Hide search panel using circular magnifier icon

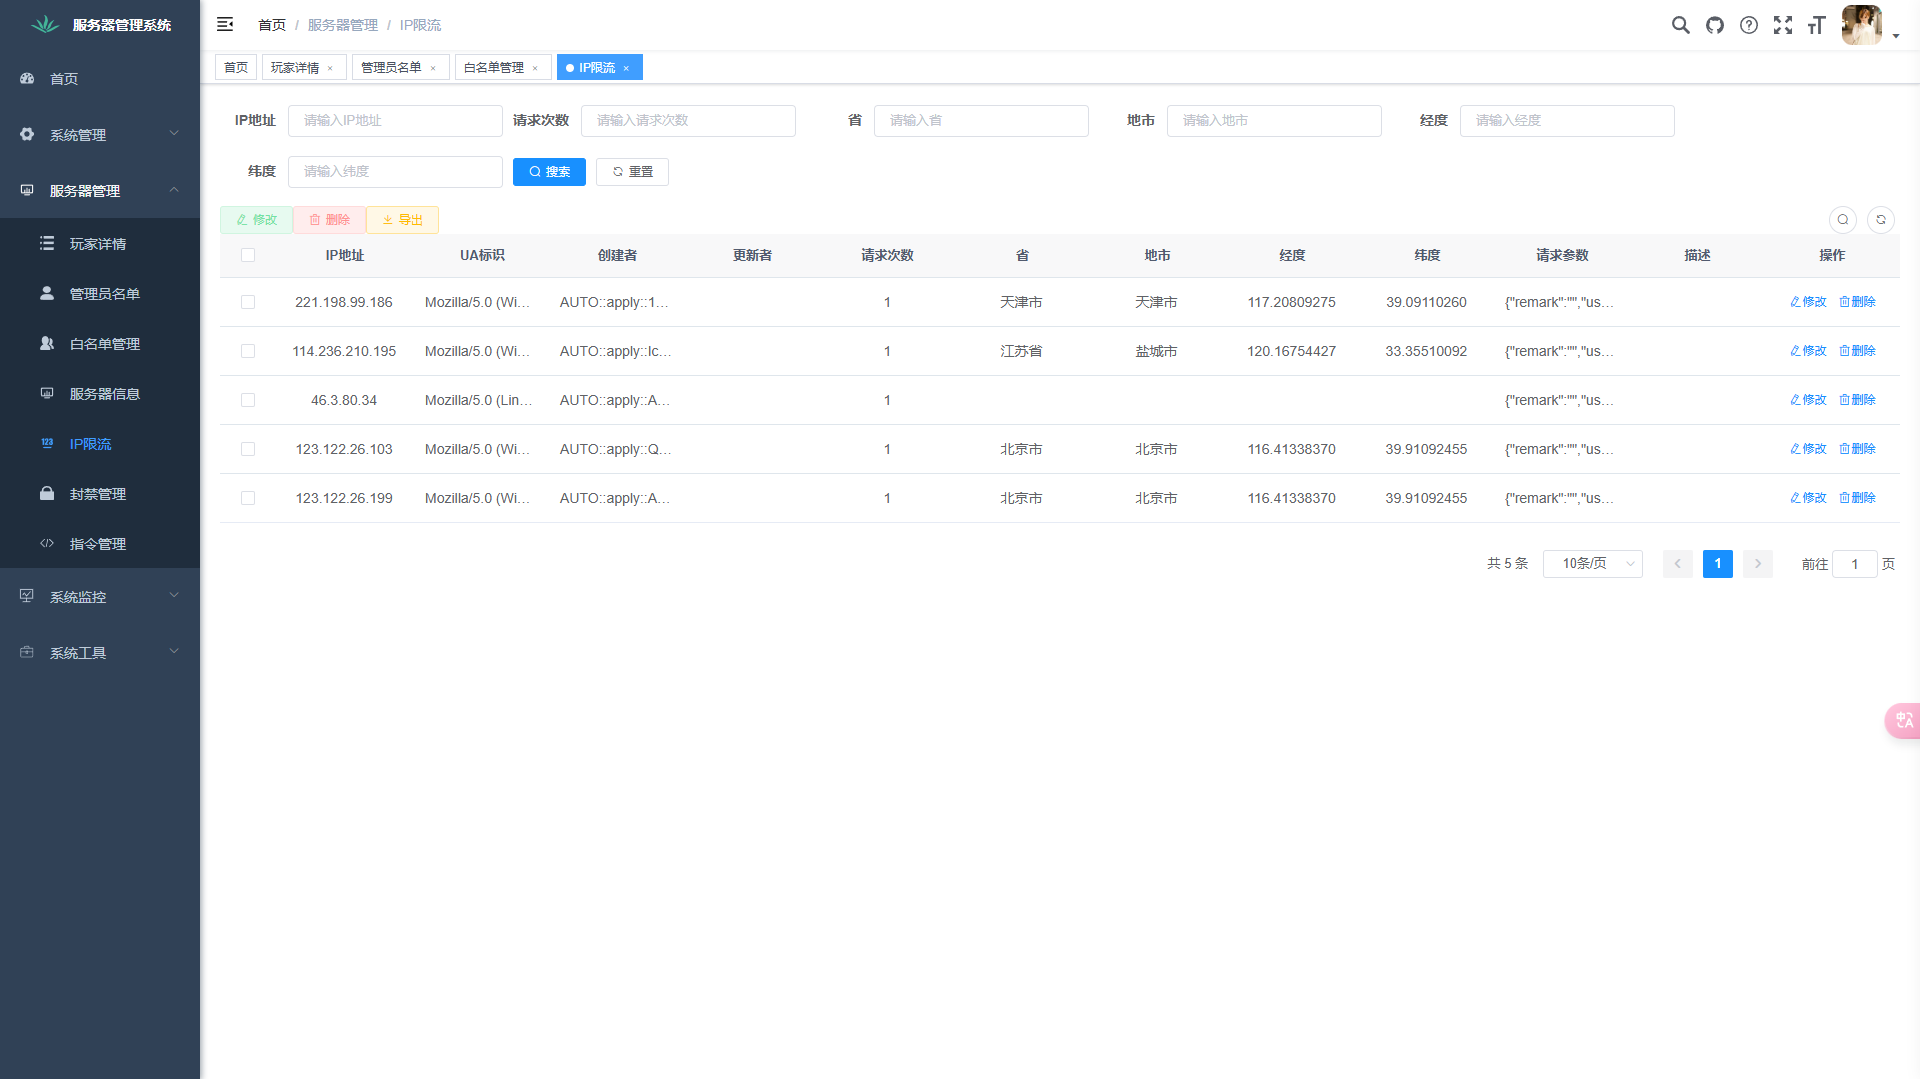tap(1843, 220)
